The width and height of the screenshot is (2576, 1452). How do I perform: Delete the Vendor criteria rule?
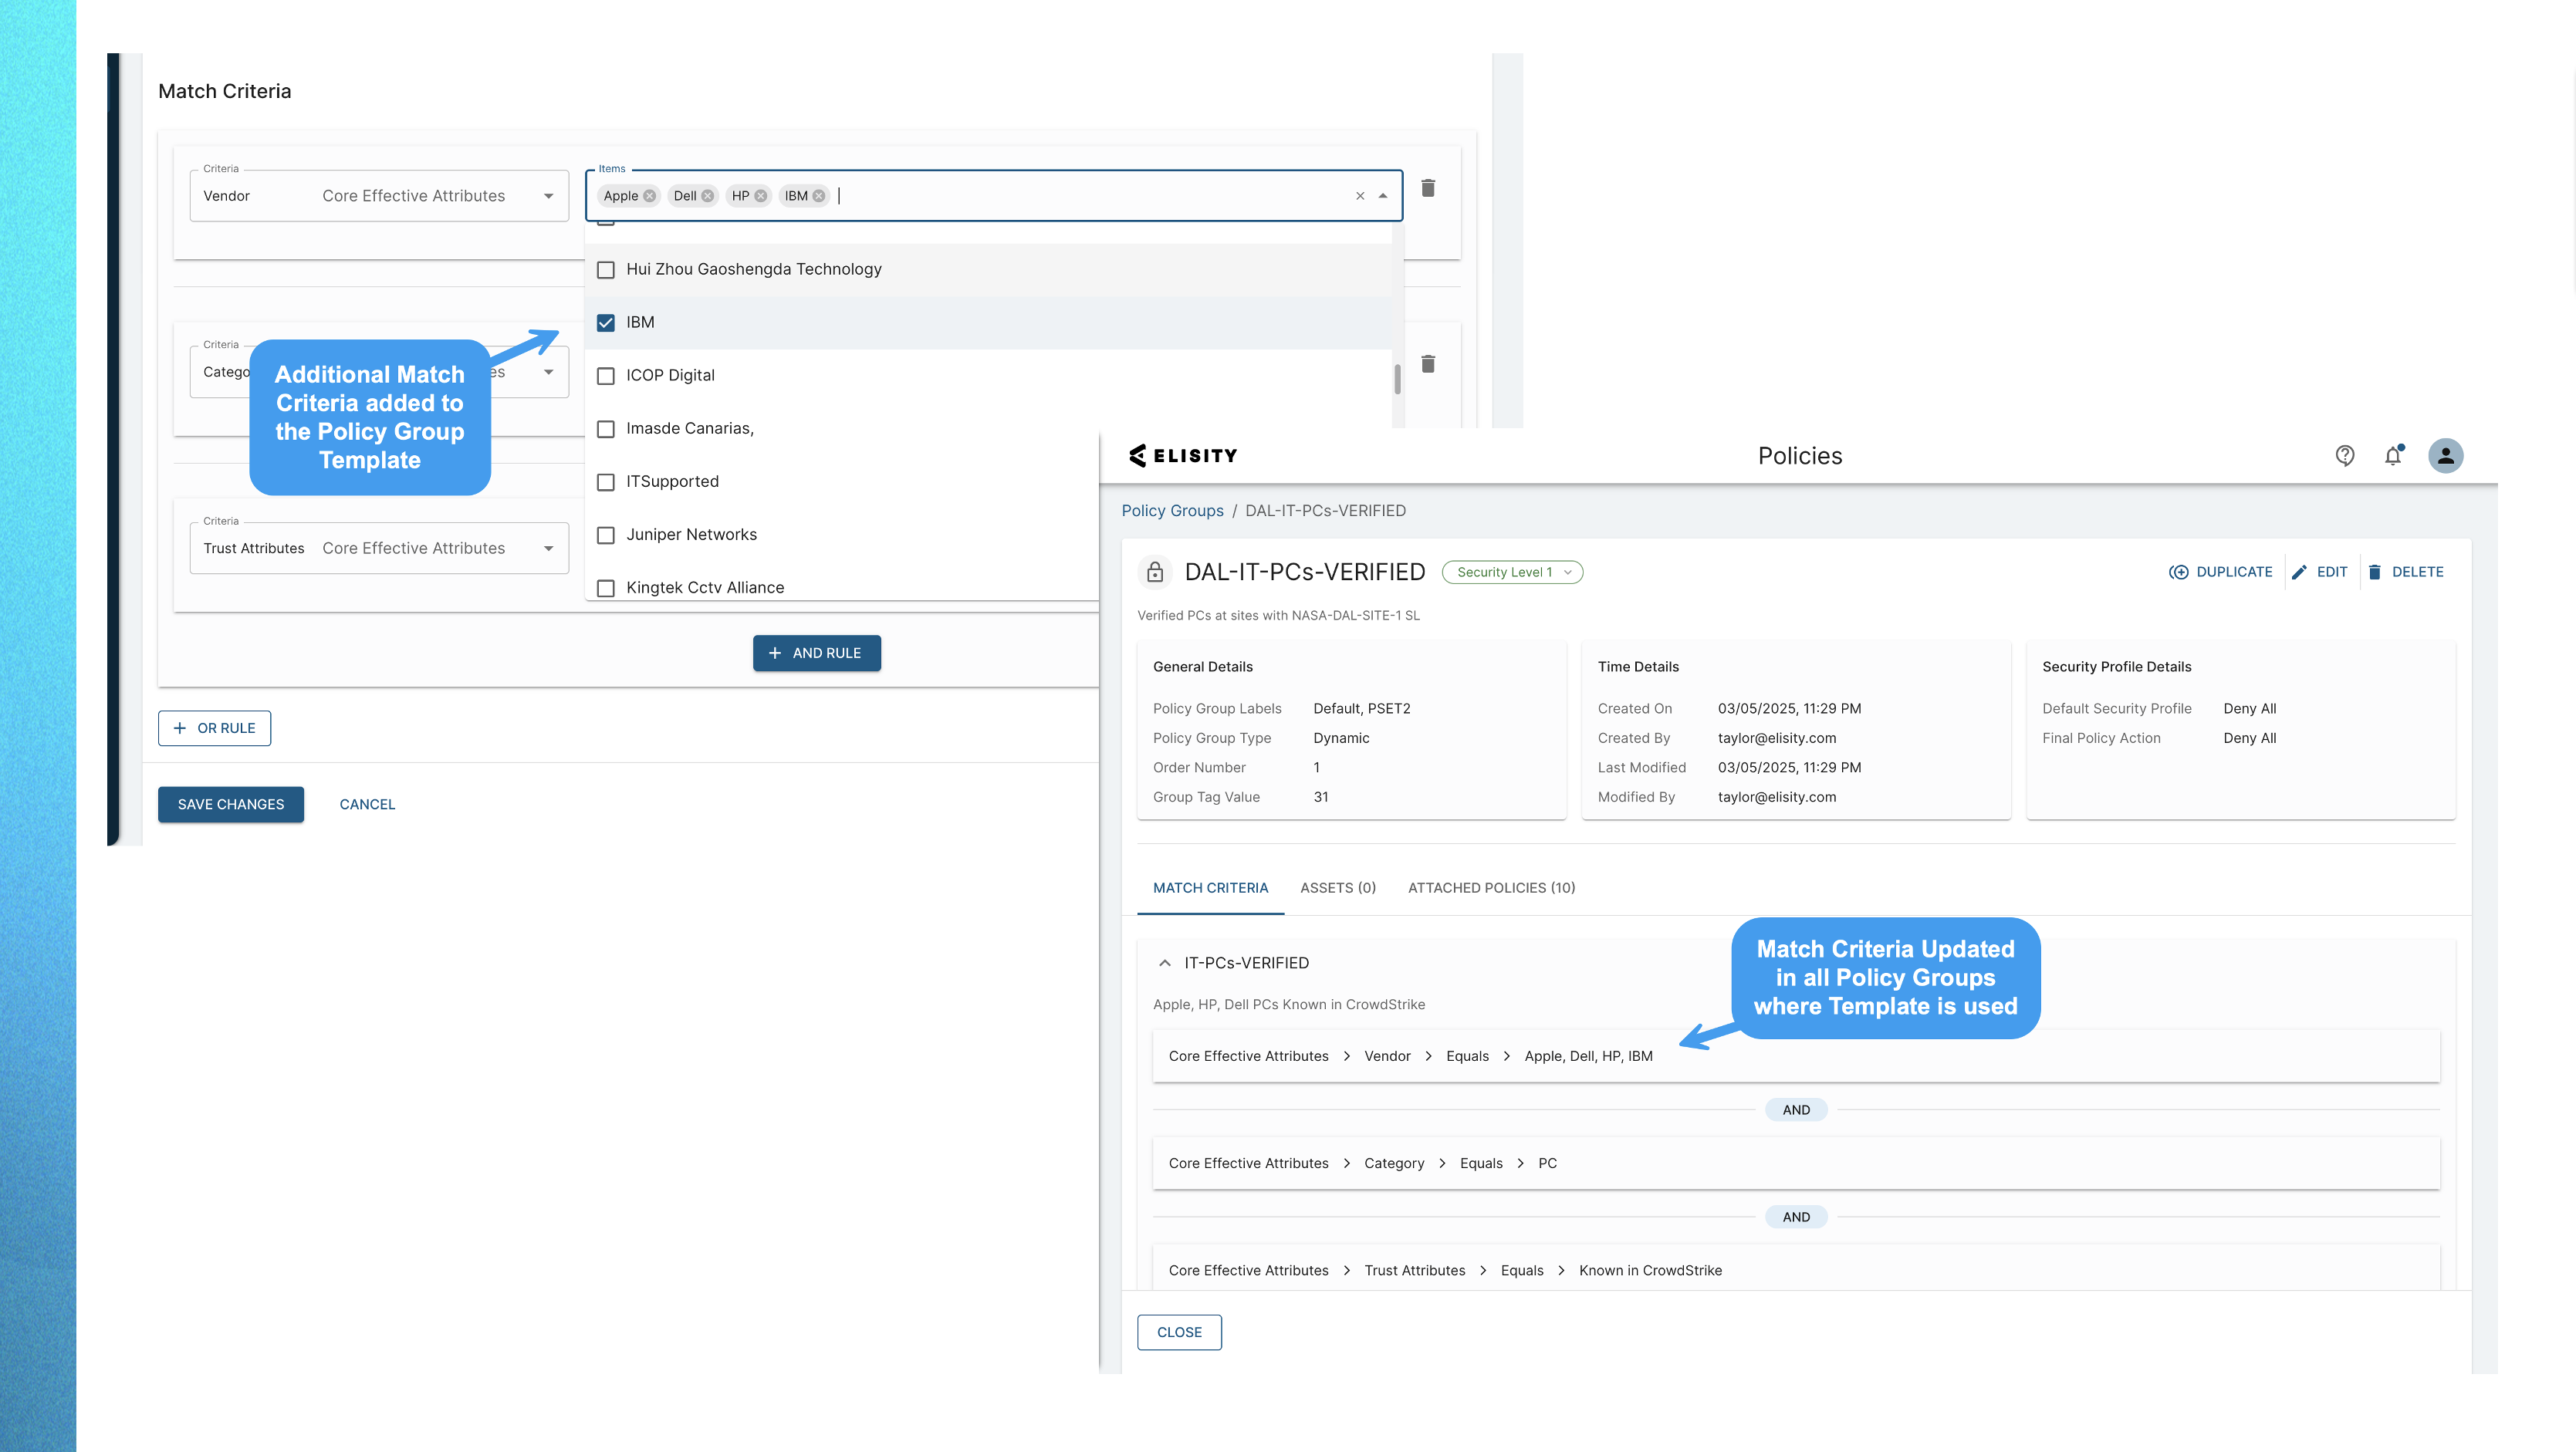click(1428, 188)
